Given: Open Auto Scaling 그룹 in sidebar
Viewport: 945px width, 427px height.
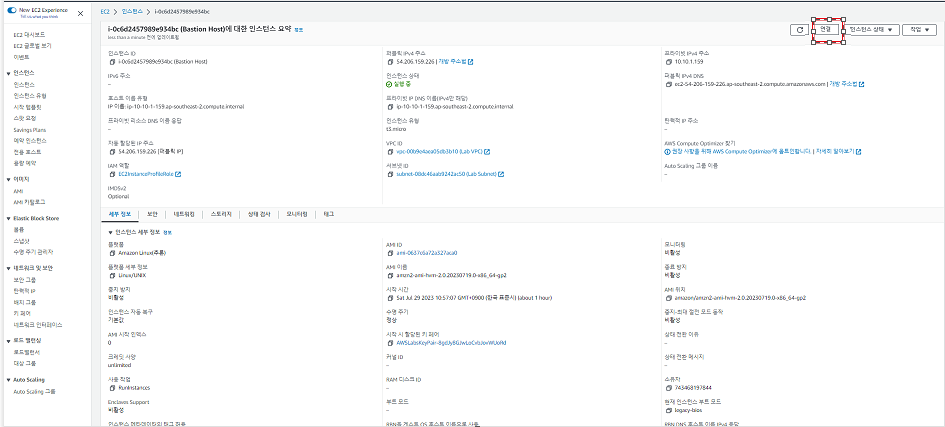Looking at the screenshot, I should pos(34,391).
